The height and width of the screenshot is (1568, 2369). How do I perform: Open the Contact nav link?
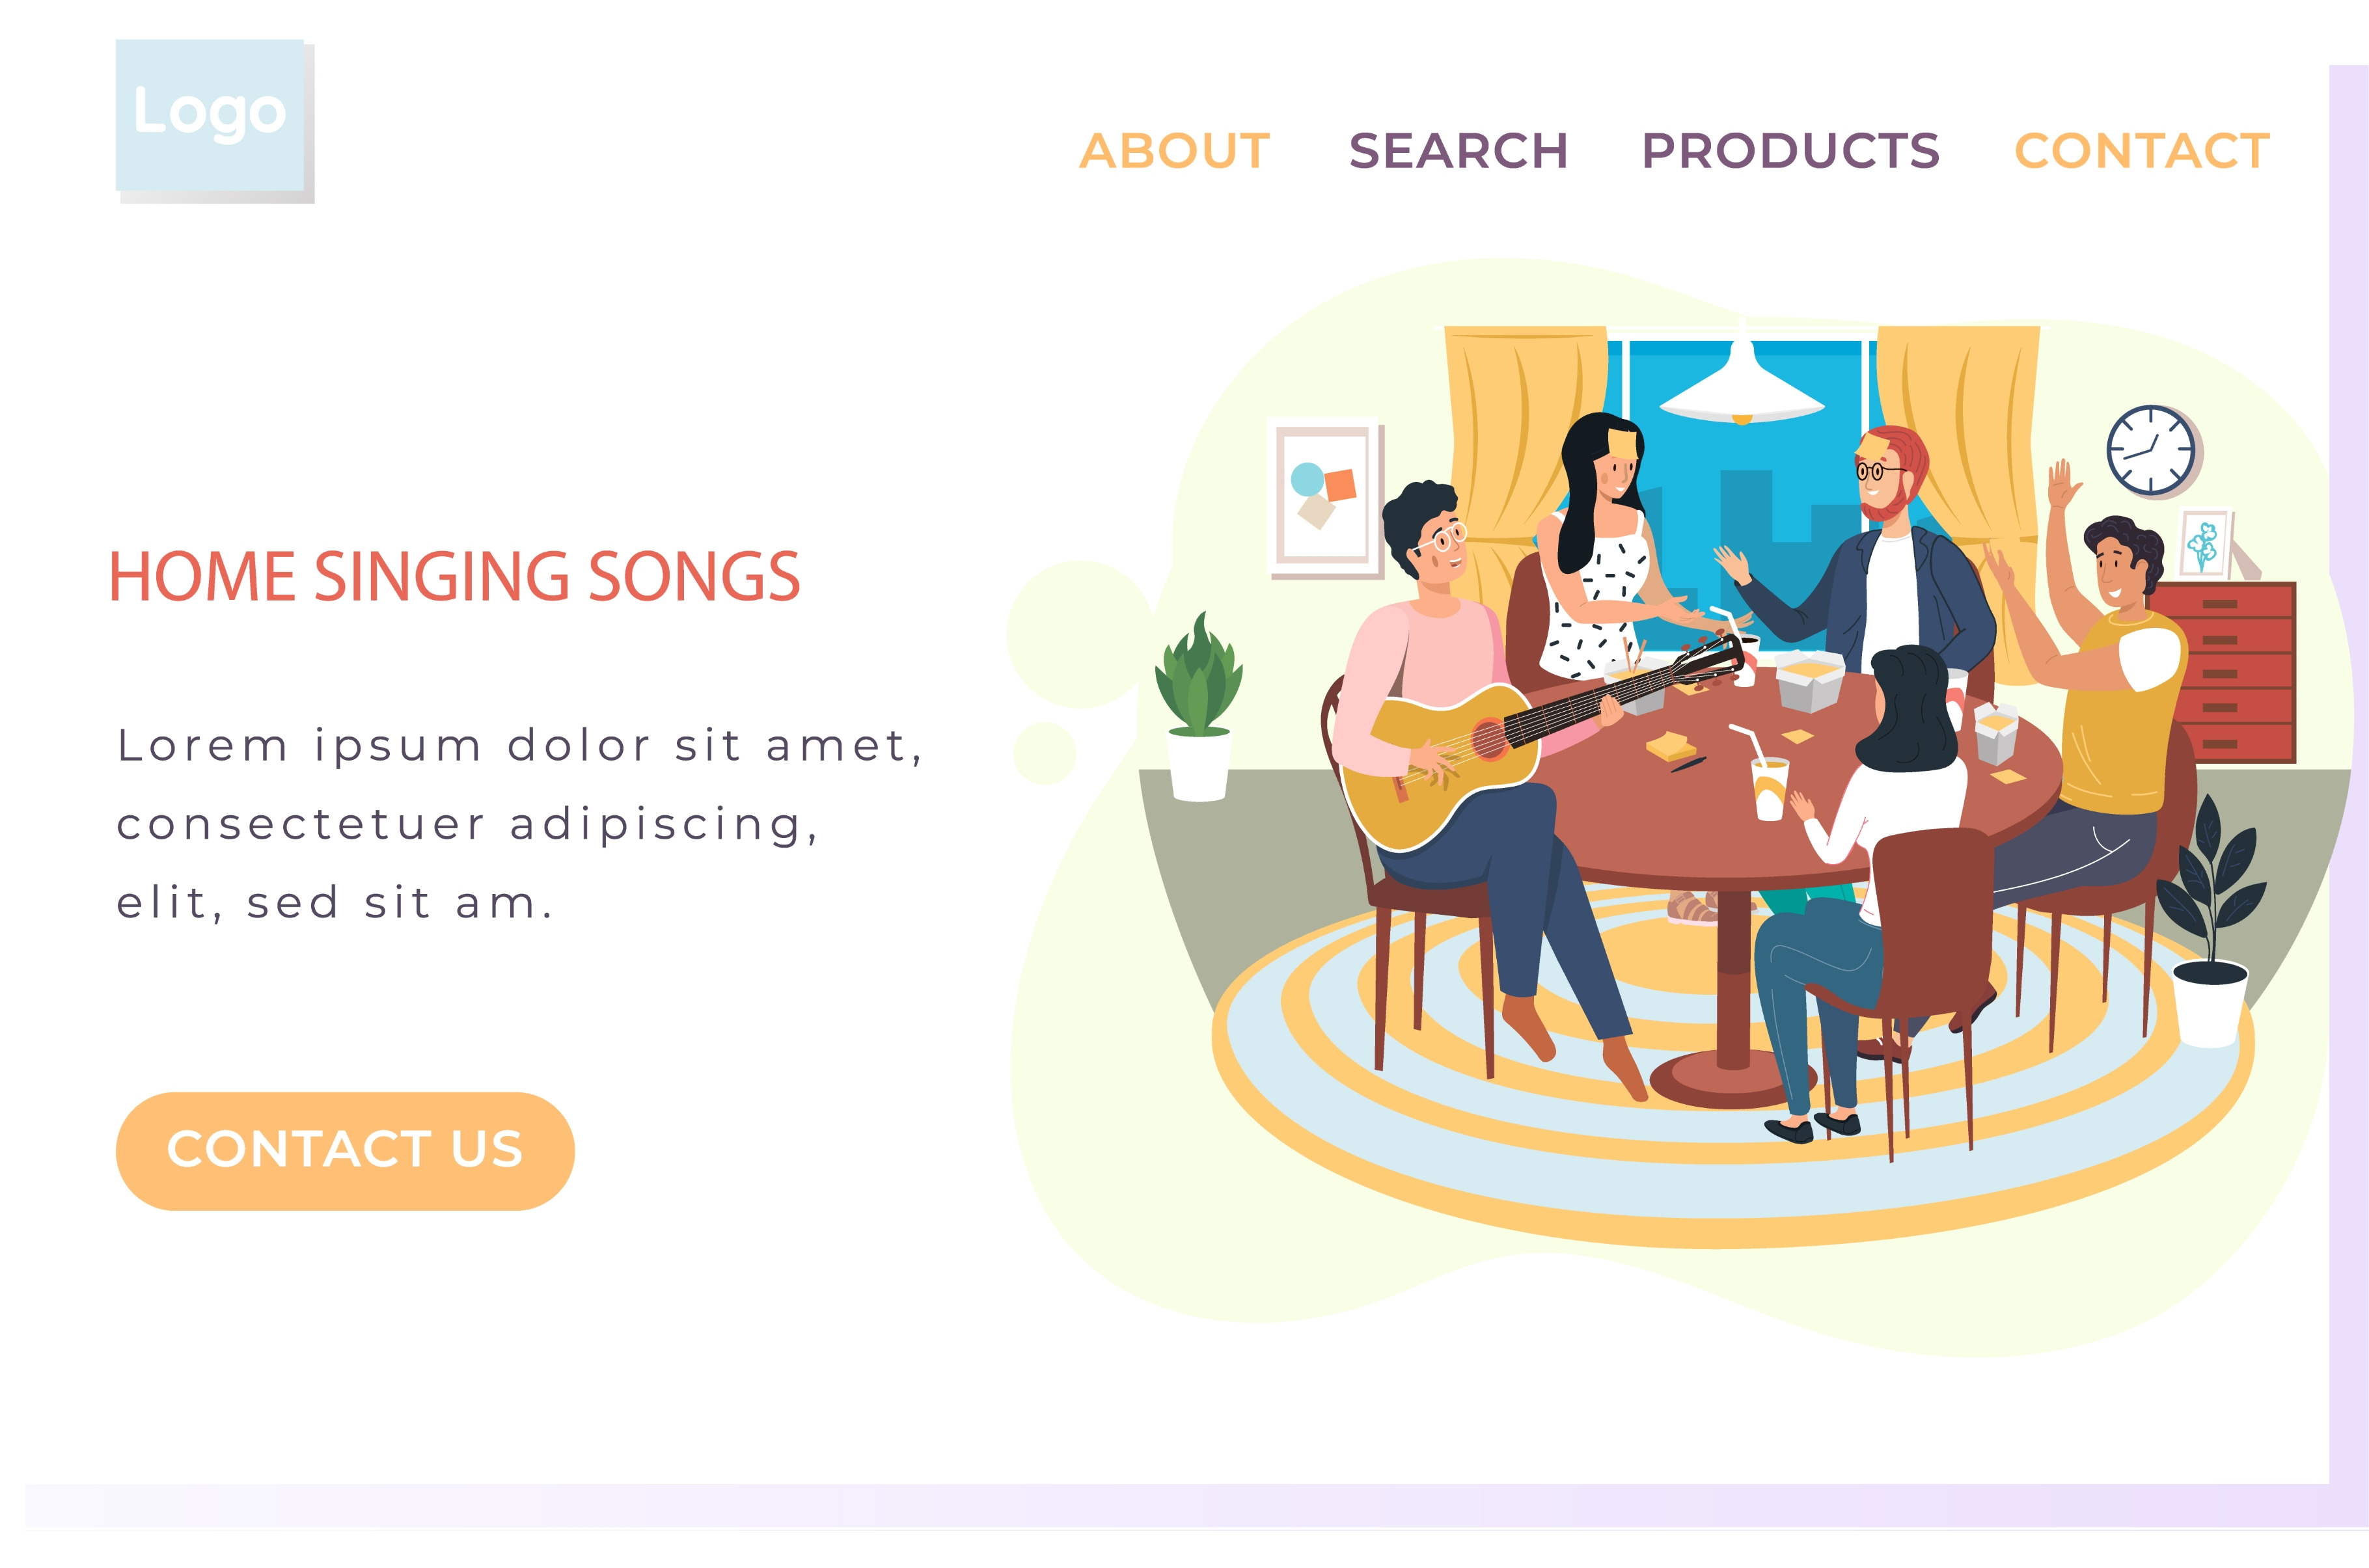2141,151
